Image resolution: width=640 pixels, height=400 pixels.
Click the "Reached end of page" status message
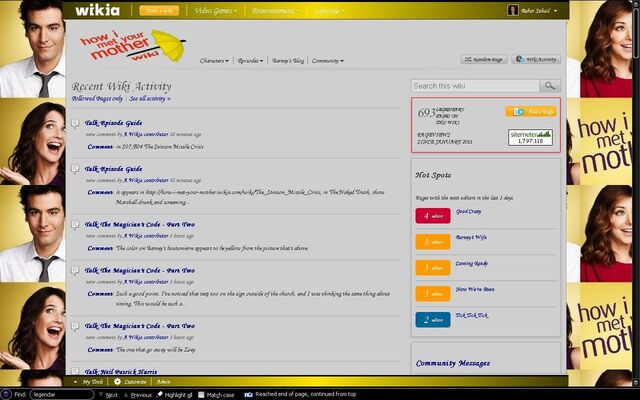(305, 394)
